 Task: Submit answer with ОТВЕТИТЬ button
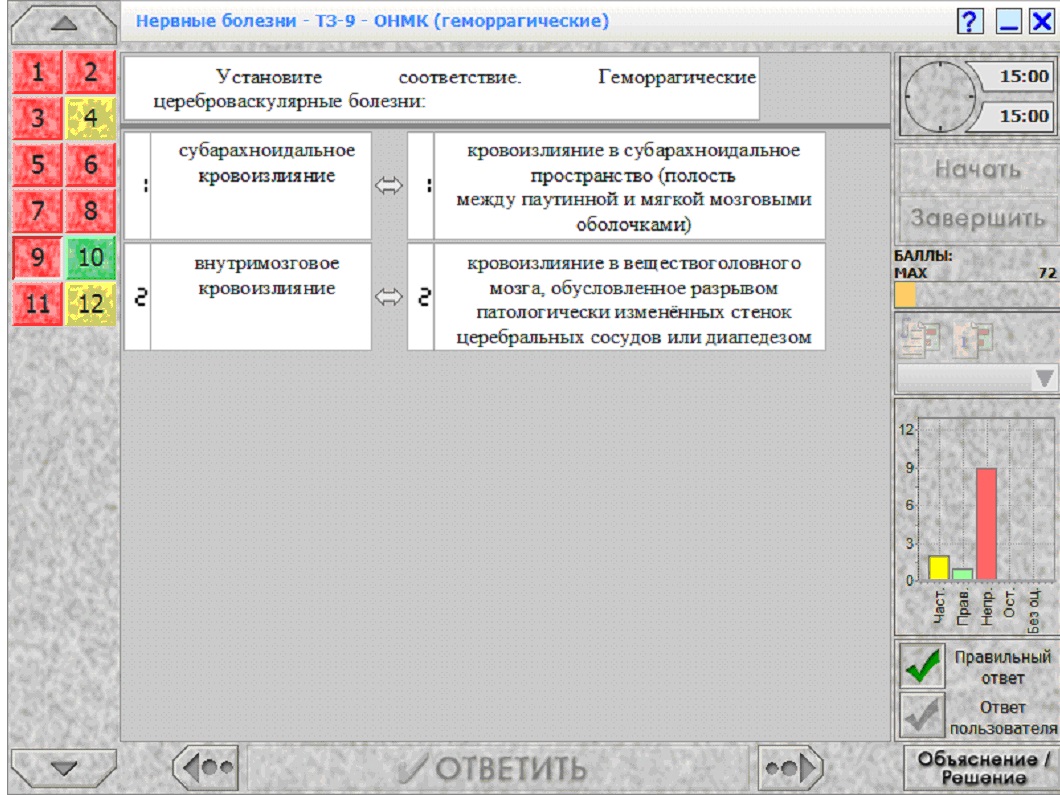point(499,768)
